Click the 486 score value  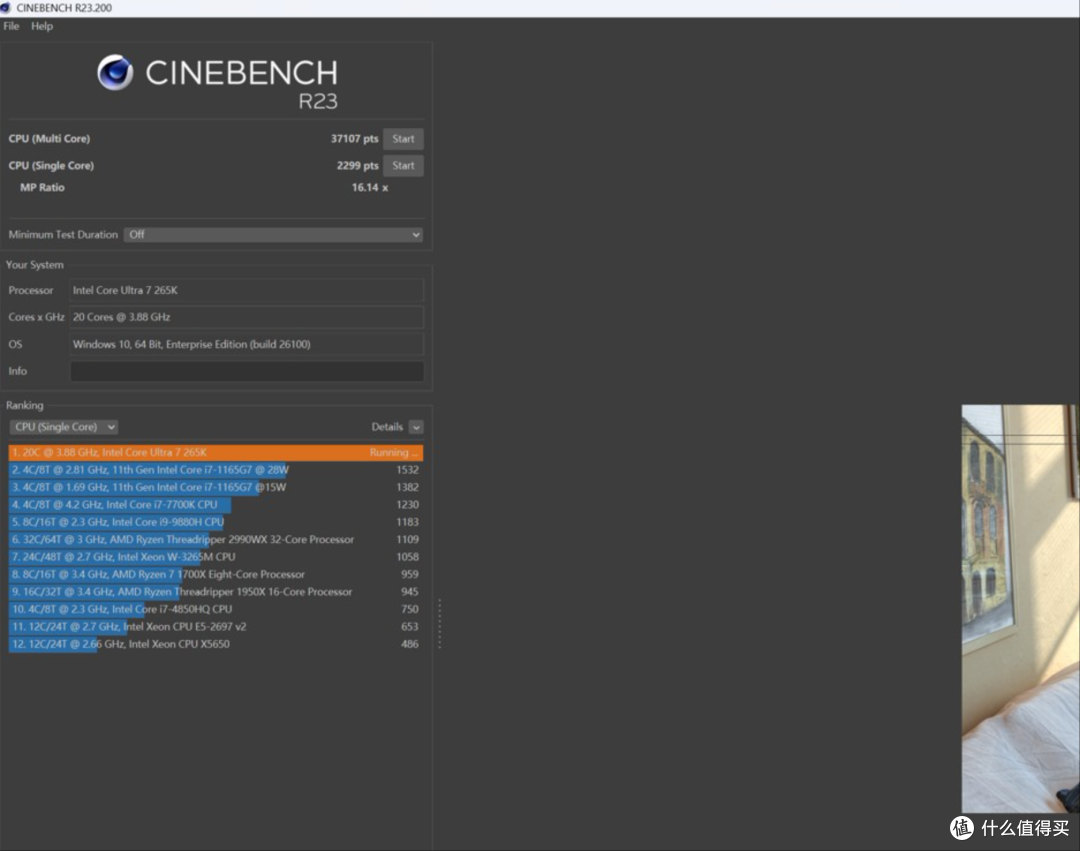410,644
